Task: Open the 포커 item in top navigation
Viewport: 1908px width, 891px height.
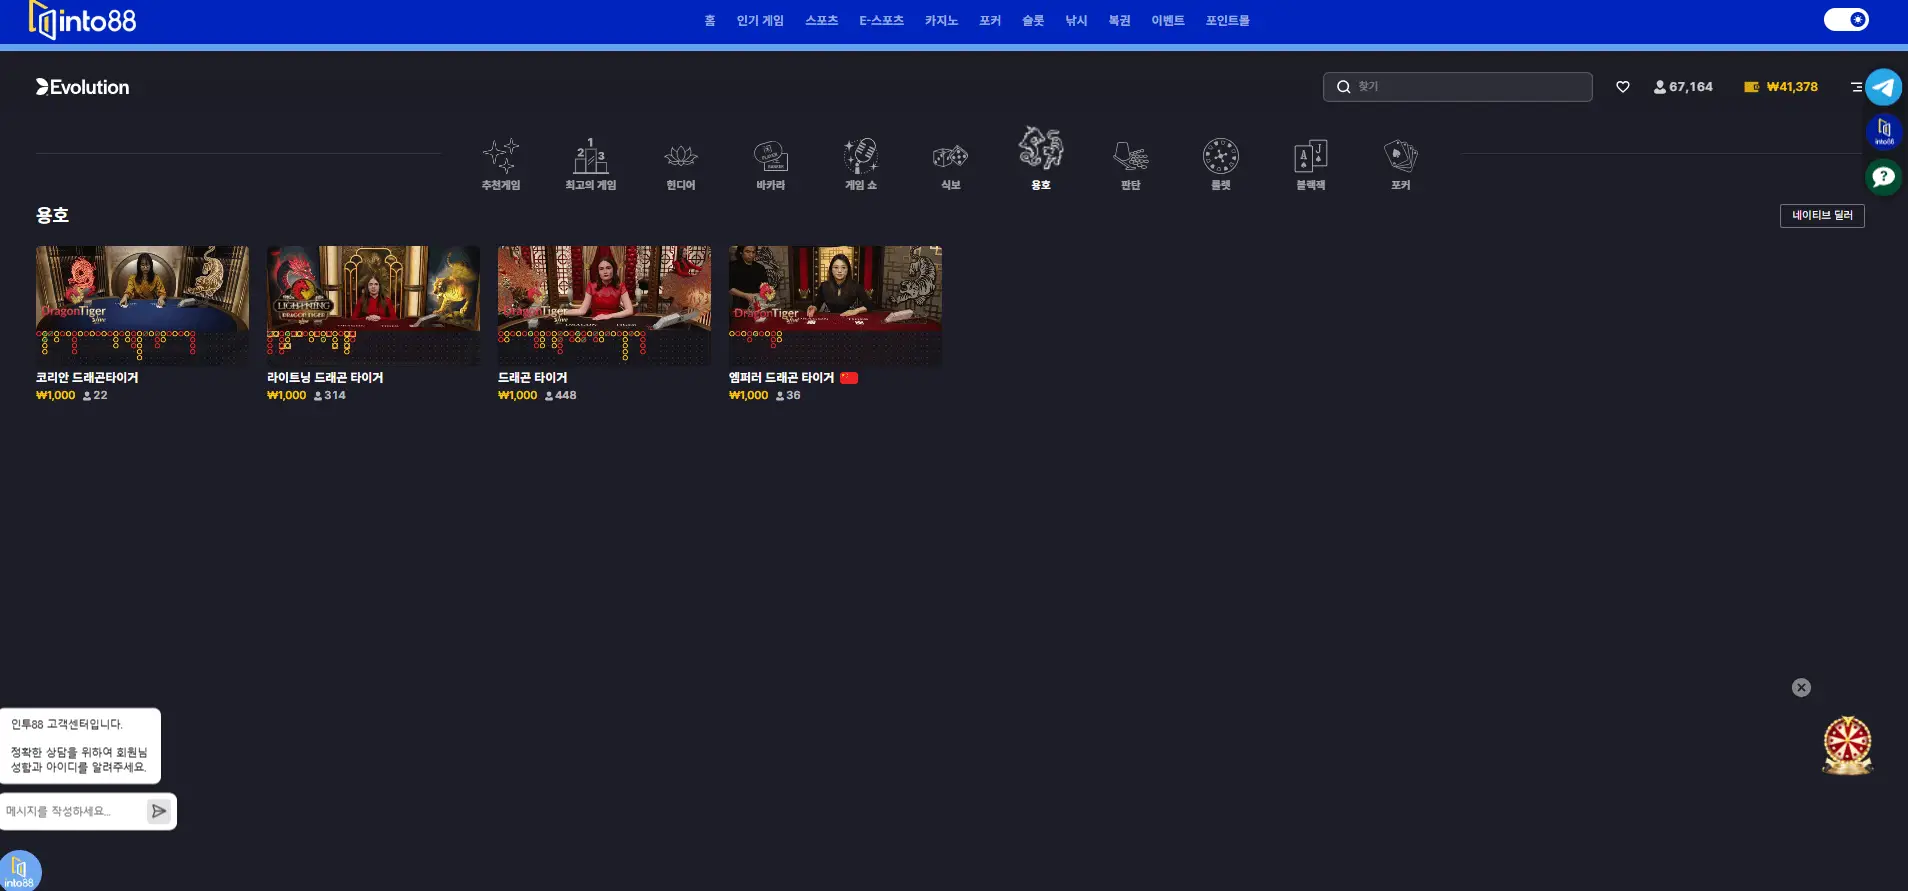Action: tap(990, 20)
